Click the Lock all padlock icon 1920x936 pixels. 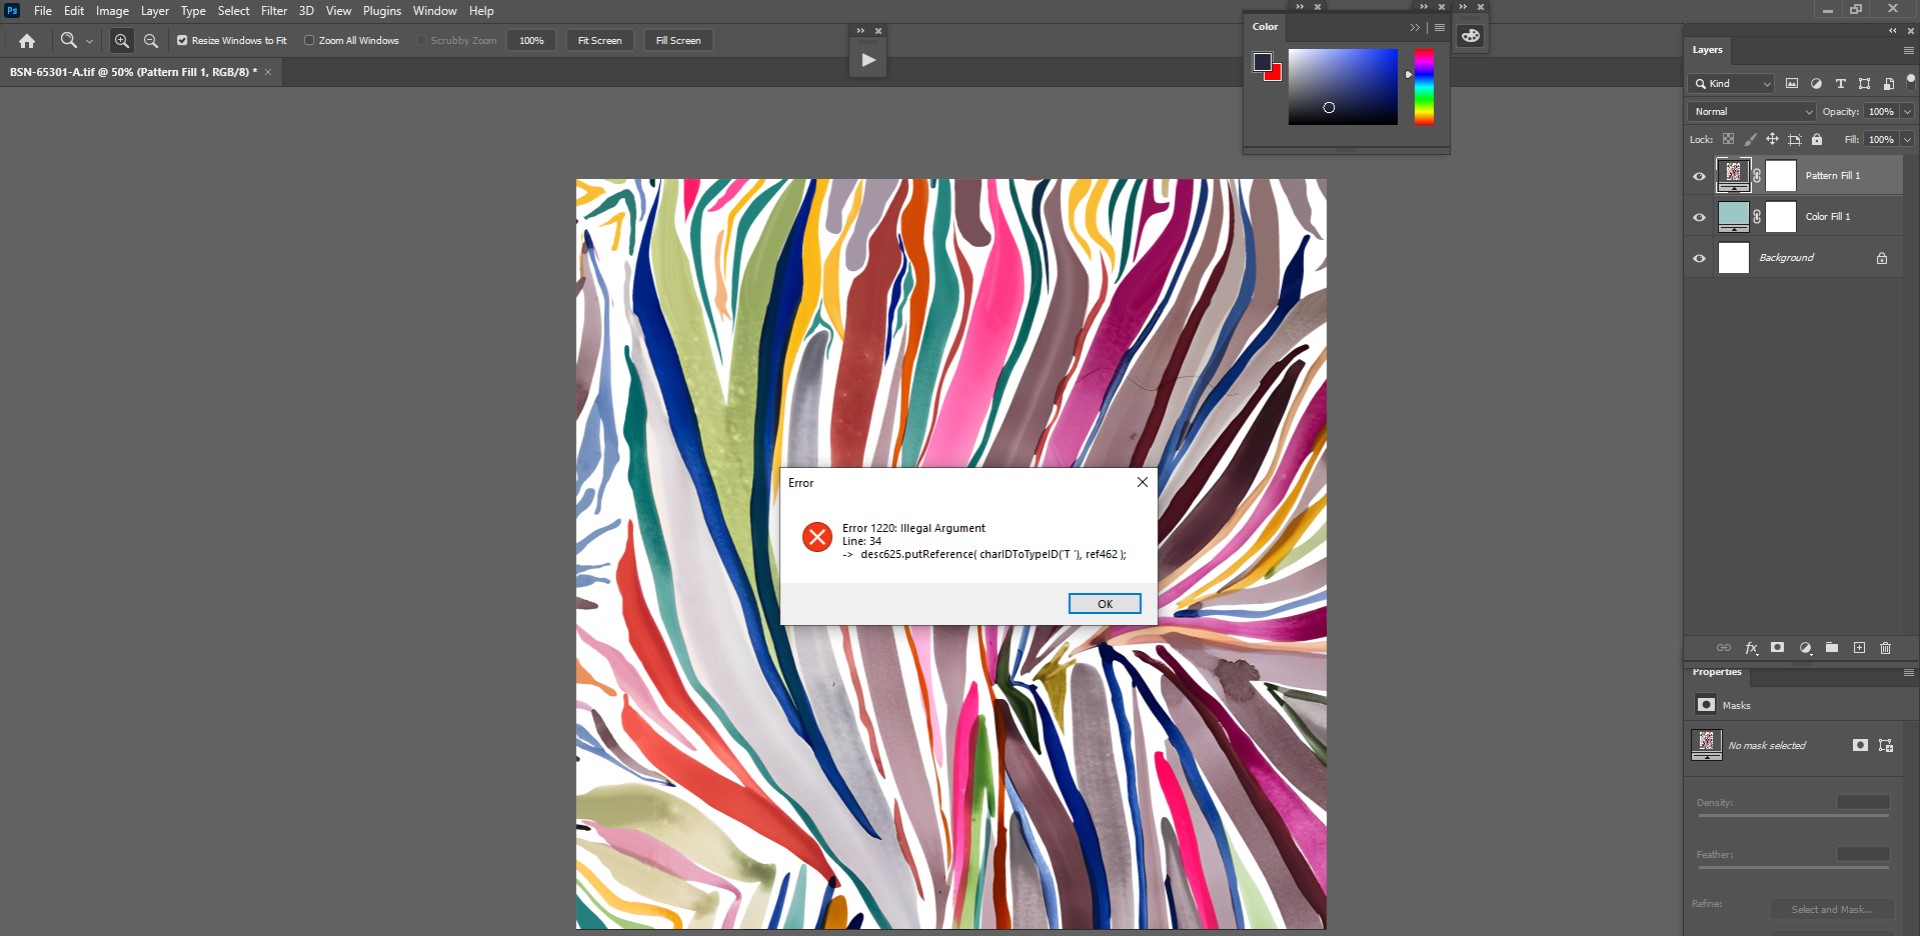1817,139
